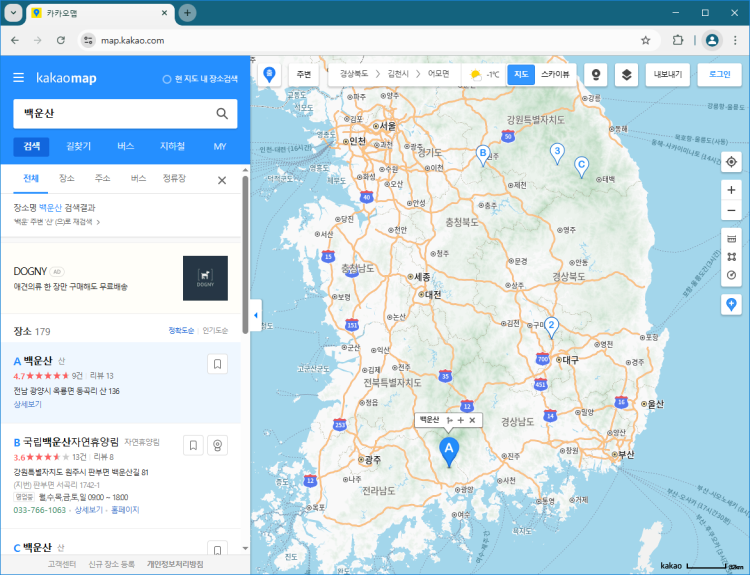Expand 경상북도 region breadcrumb
This screenshot has height=575, width=750.
click(354, 74)
